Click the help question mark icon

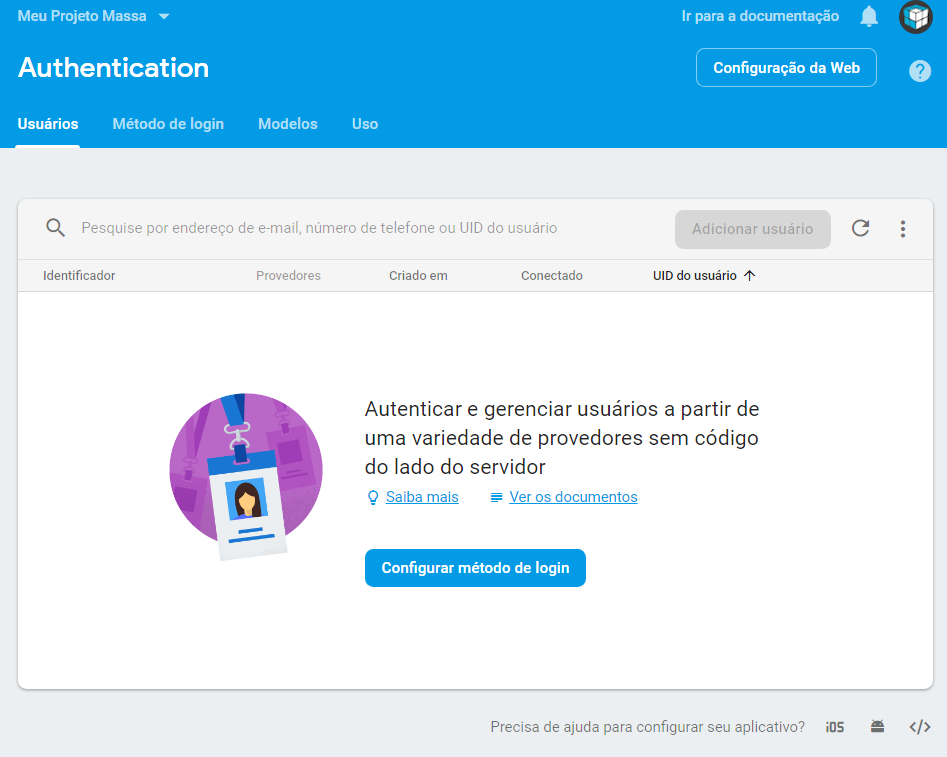[x=919, y=71]
